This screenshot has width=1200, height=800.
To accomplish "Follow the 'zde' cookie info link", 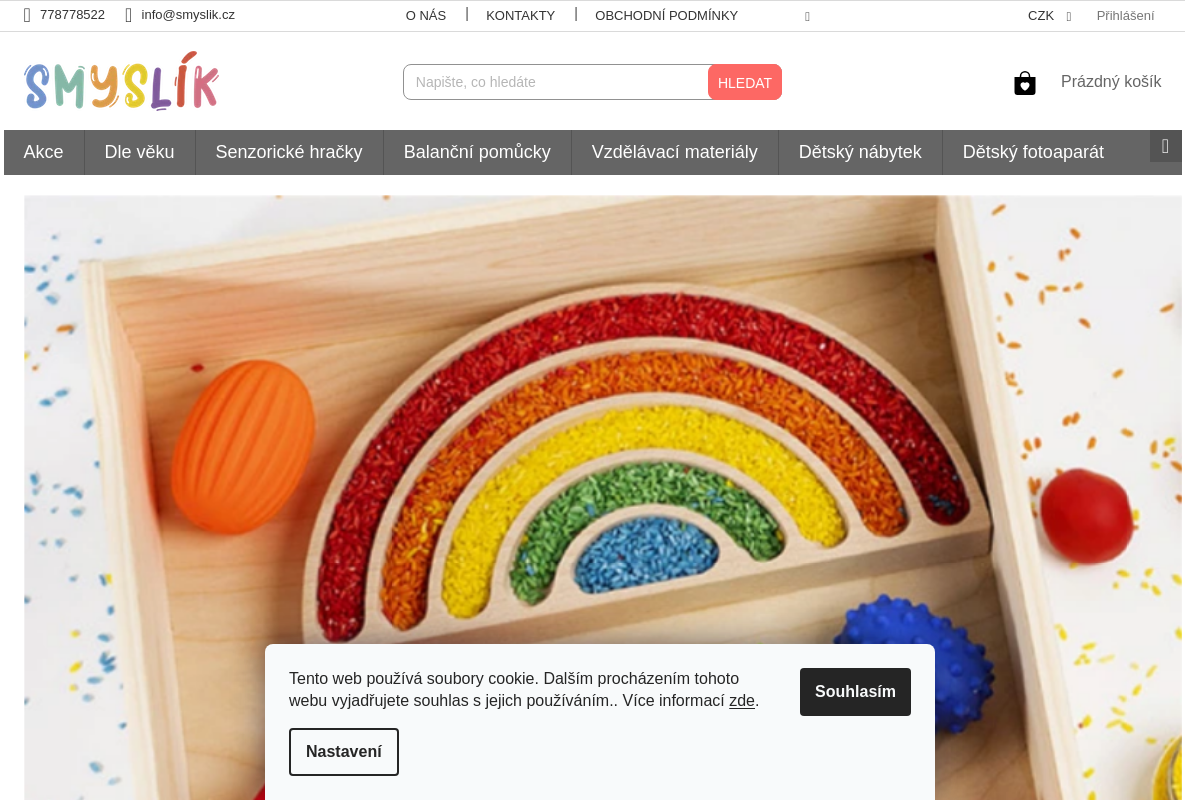I will click(742, 701).
